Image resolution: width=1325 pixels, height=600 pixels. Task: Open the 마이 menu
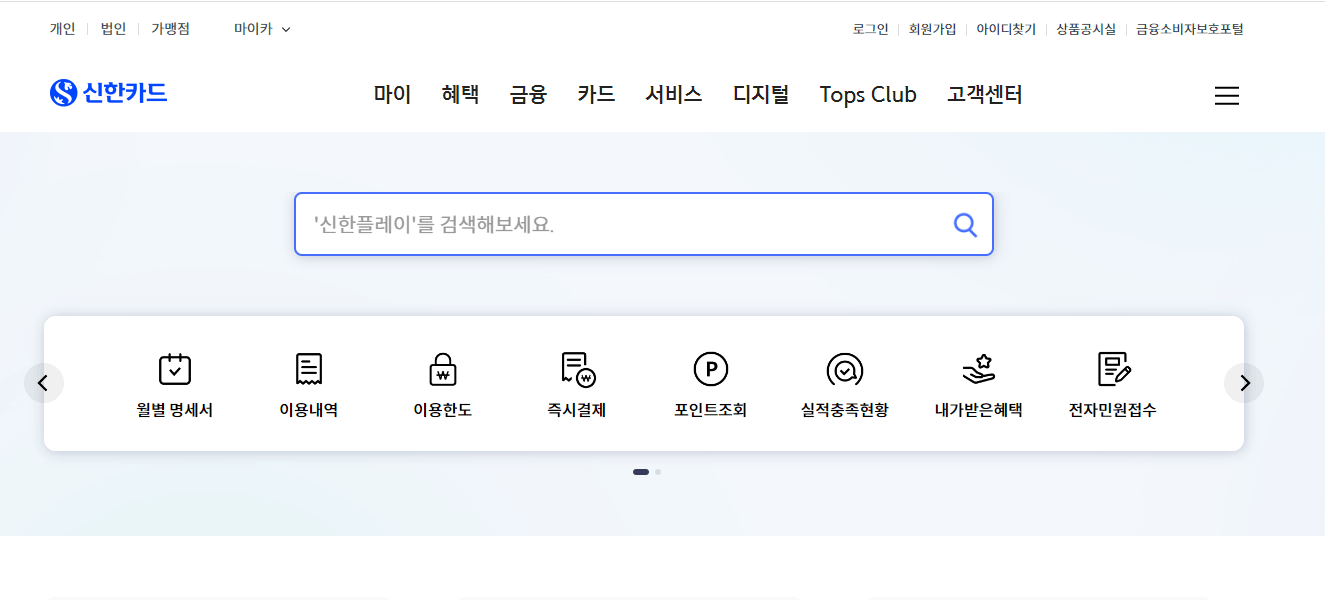pyautogui.click(x=393, y=95)
